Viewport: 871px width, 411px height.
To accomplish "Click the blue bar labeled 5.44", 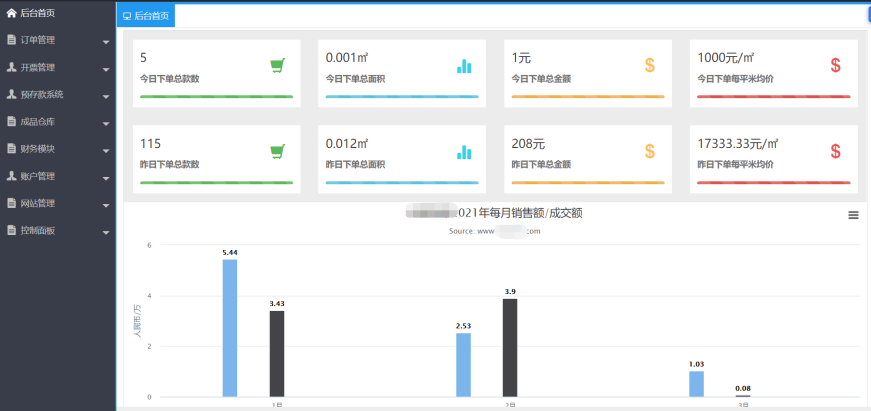I will [230, 328].
